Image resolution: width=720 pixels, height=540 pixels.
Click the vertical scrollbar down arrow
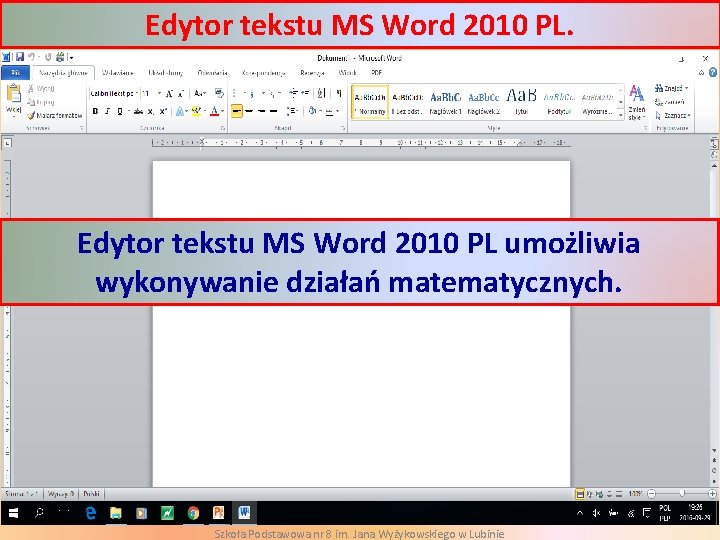pos(714,451)
